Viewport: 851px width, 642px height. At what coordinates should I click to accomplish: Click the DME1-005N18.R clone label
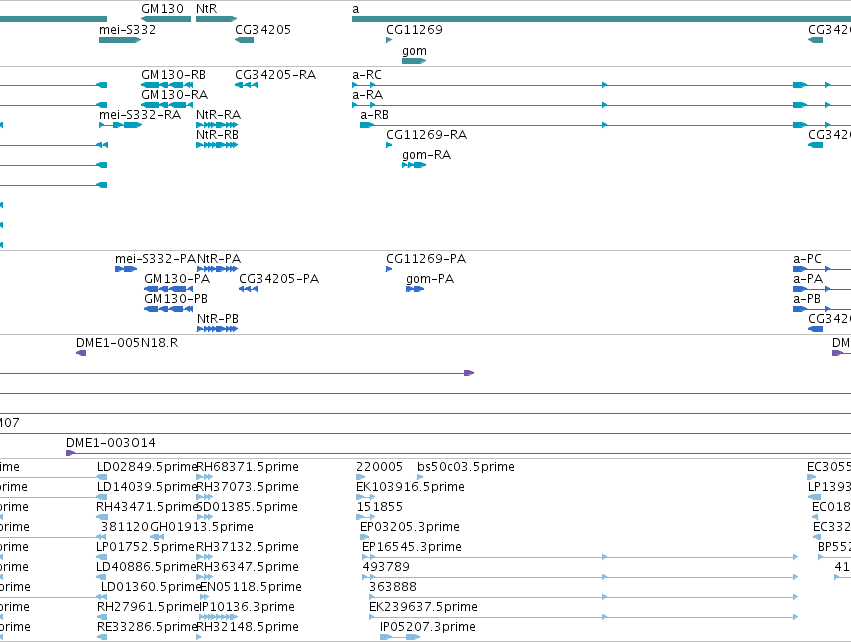[x=127, y=342]
